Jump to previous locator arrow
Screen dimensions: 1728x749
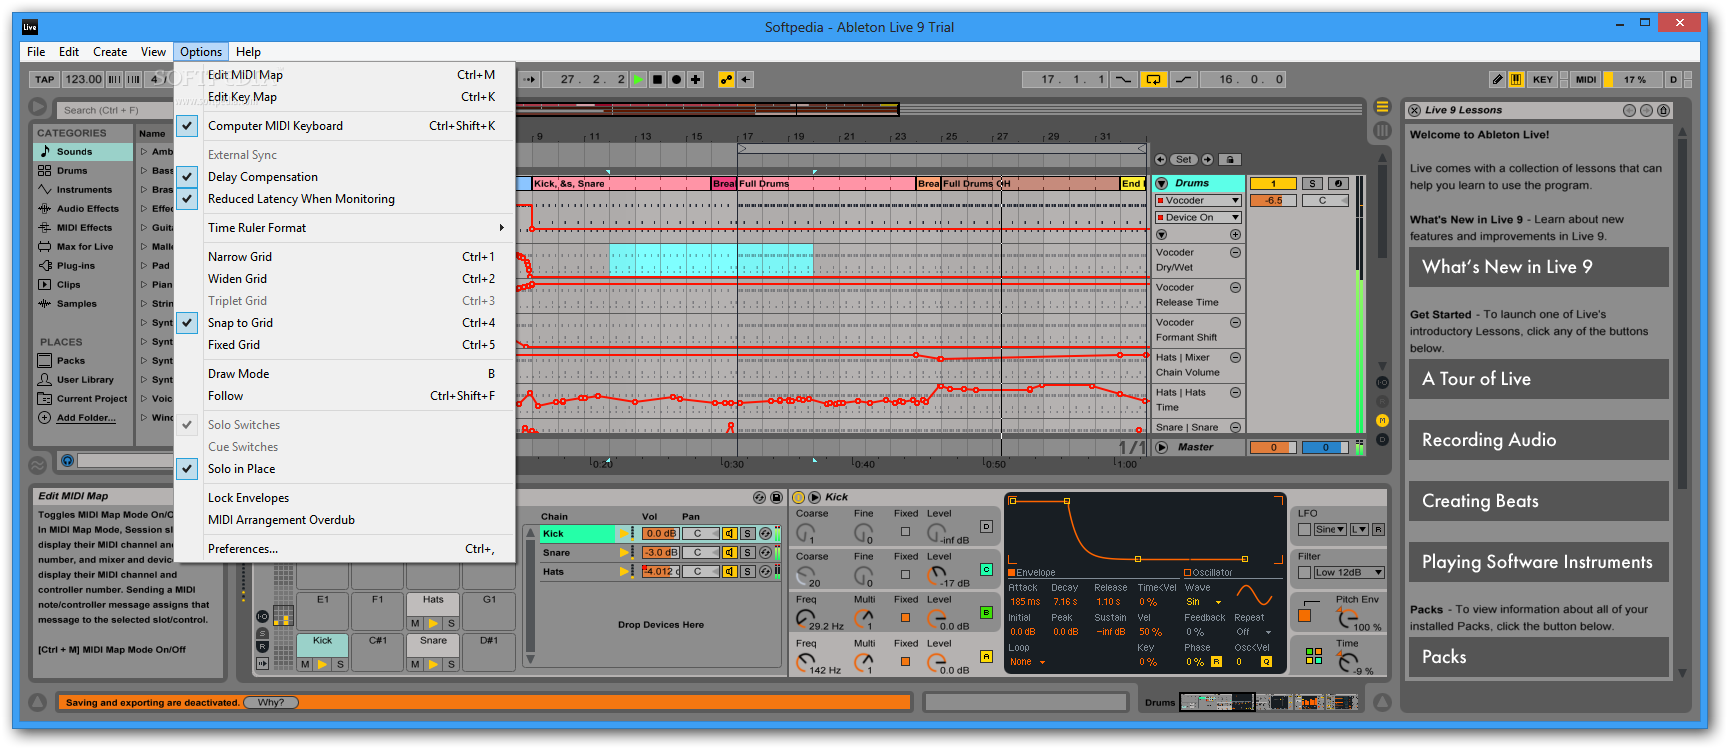click(x=1160, y=159)
